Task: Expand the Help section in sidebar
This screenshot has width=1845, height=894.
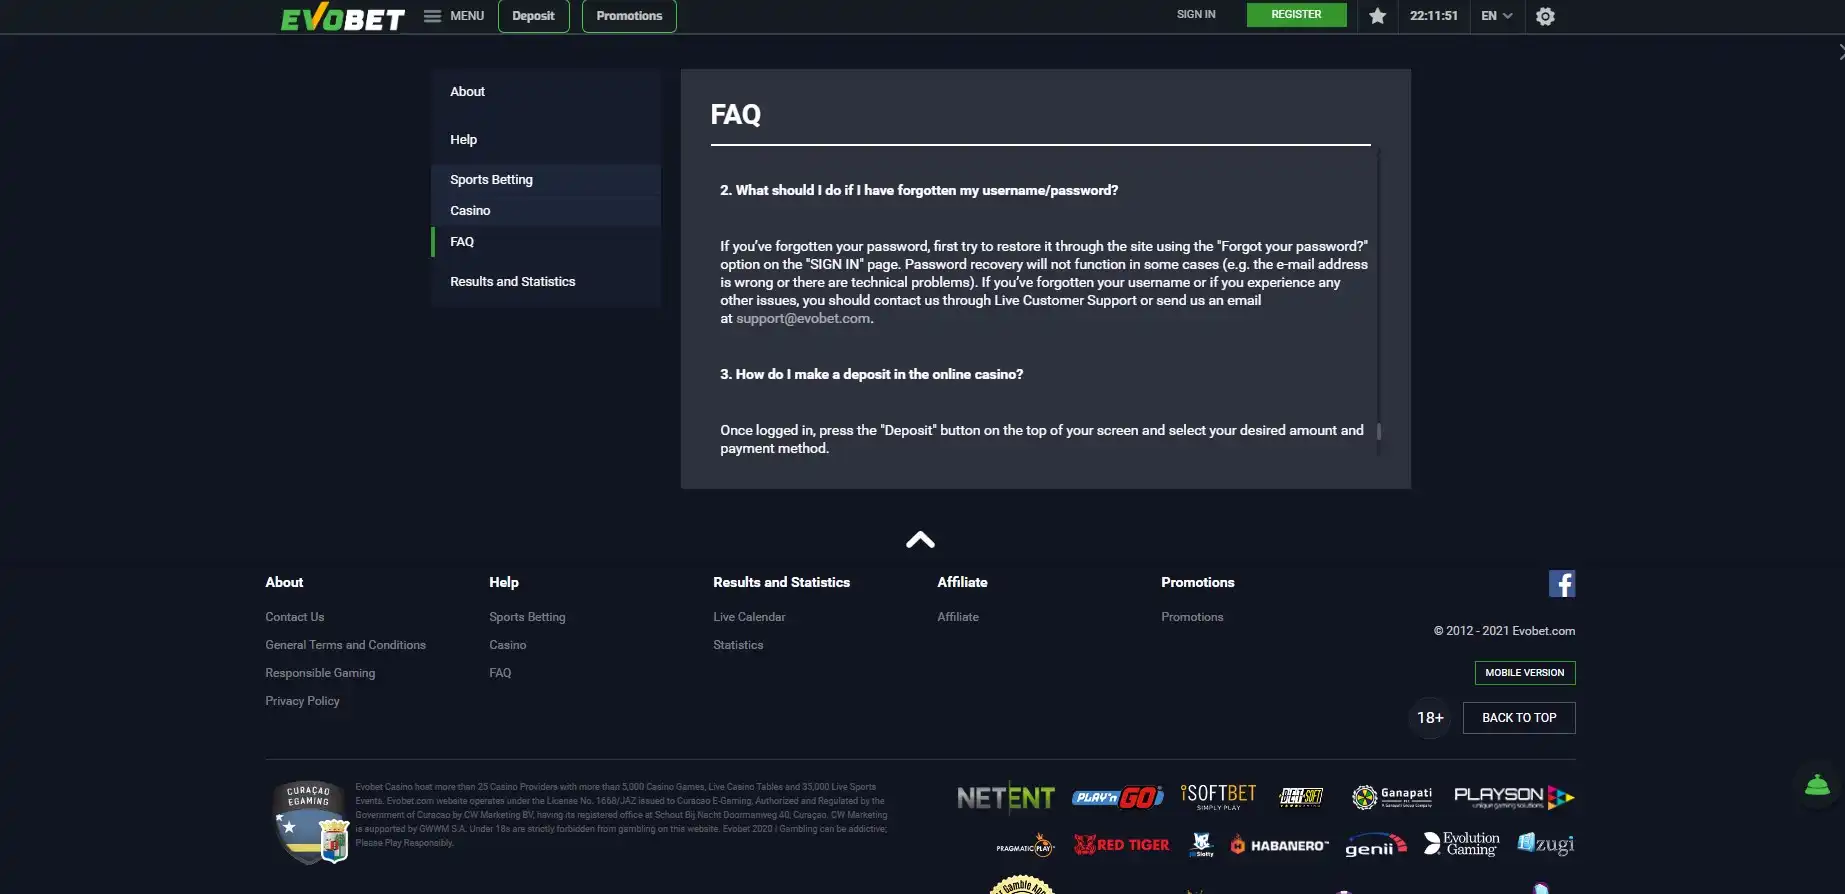Action: click(x=463, y=140)
